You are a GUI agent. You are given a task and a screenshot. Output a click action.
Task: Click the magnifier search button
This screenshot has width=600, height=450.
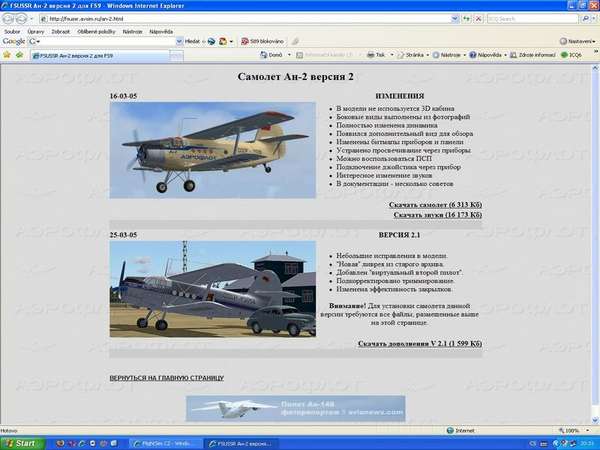[x=585, y=18]
